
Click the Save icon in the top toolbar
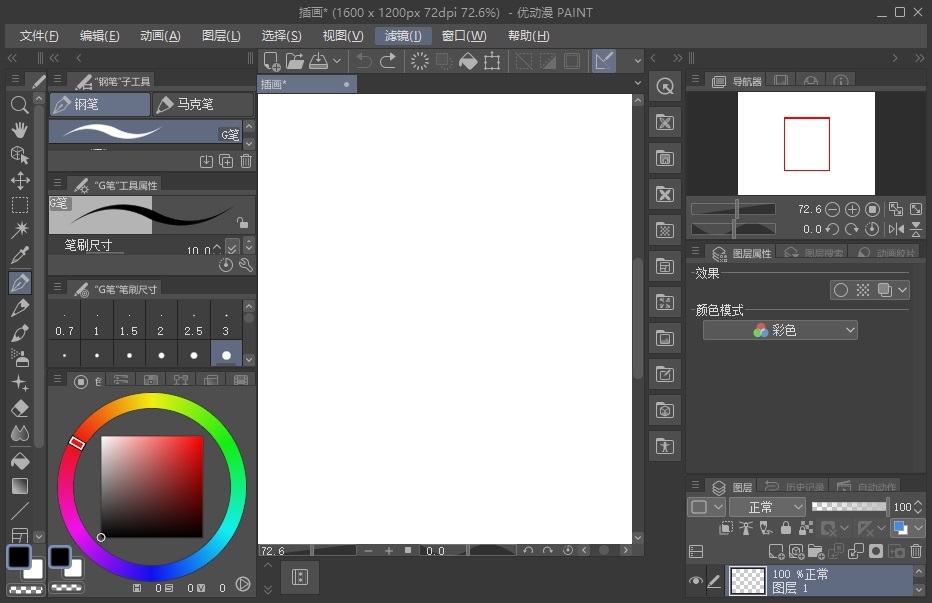(320, 61)
